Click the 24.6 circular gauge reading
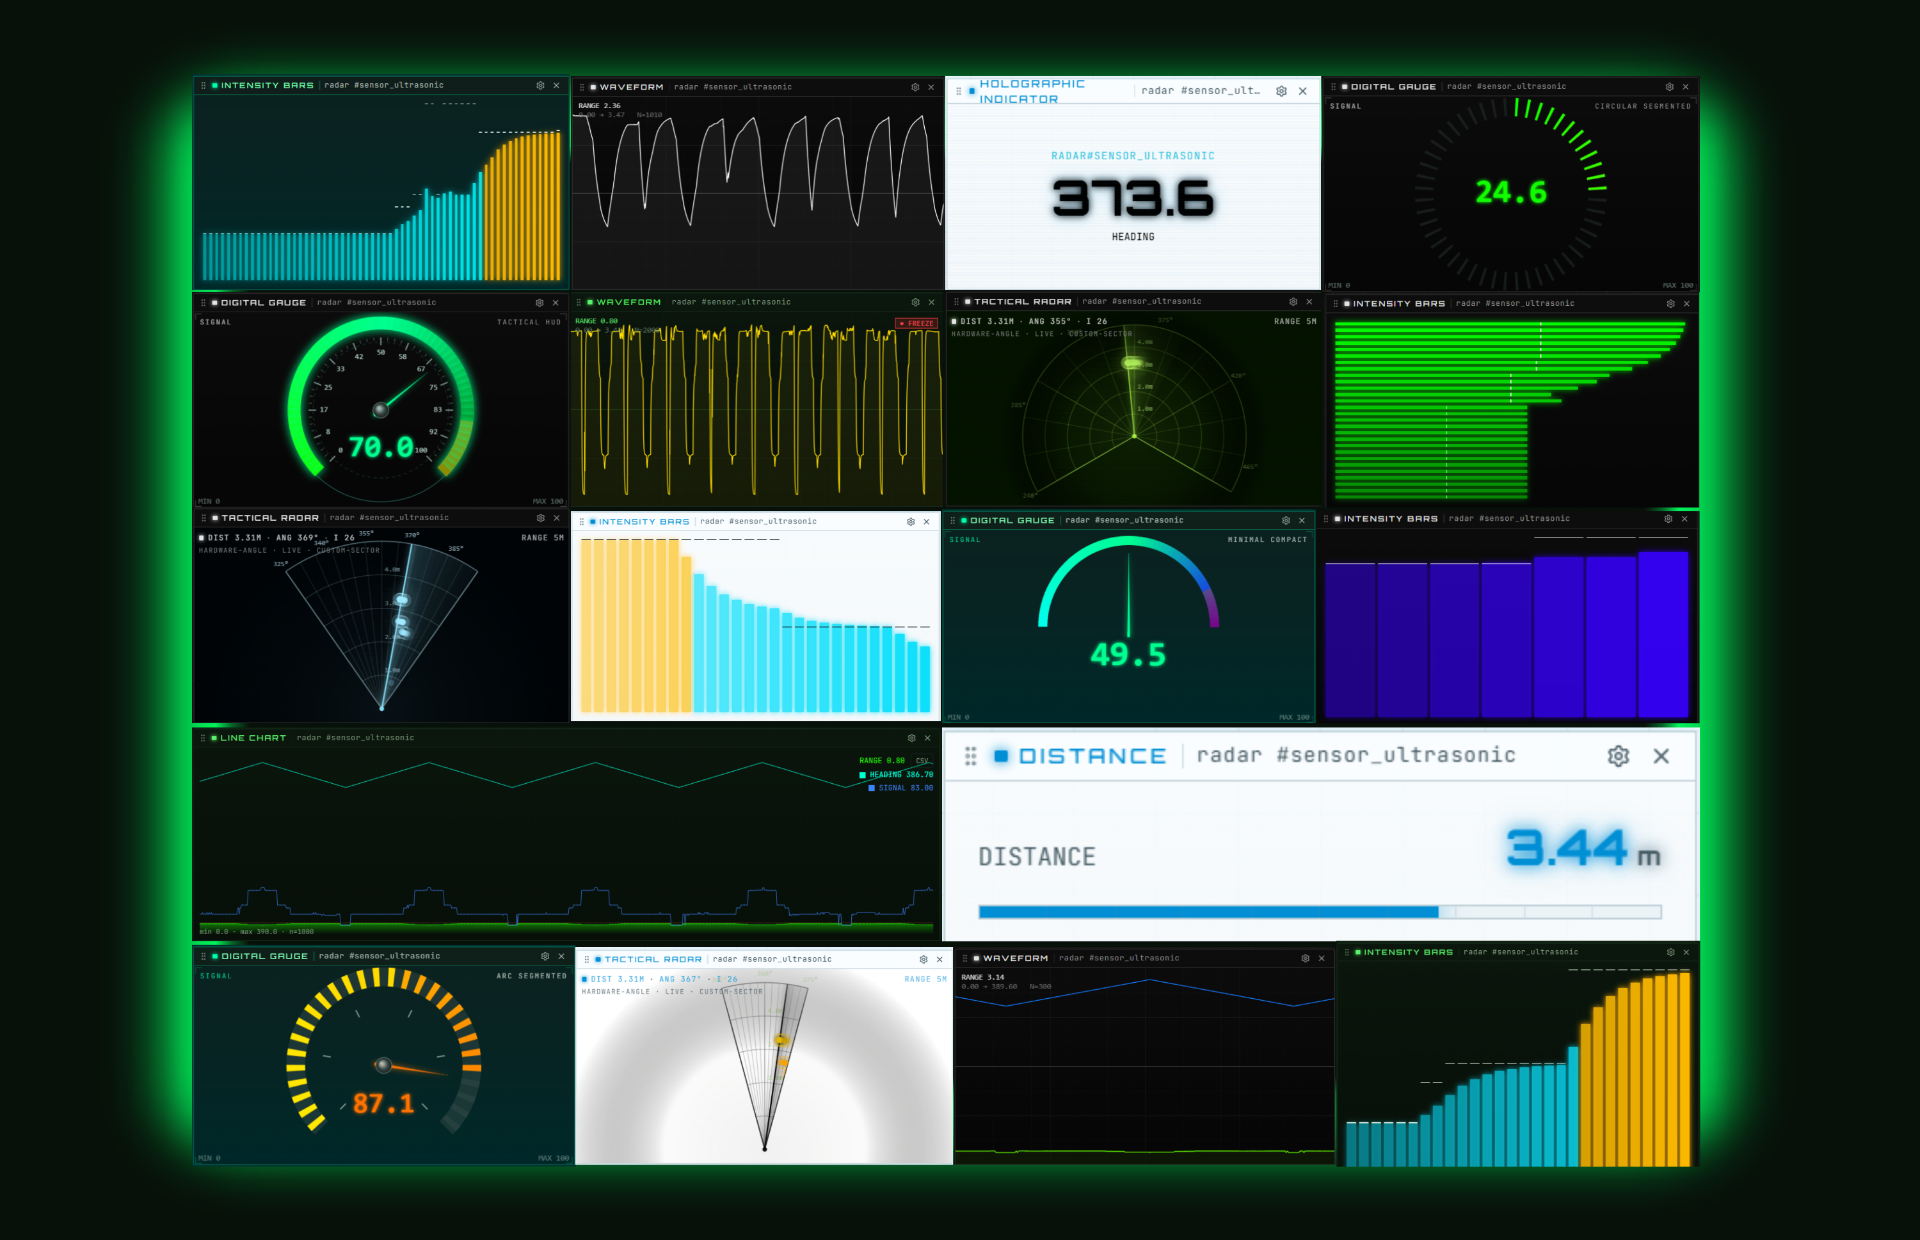The width and height of the screenshot is (1920, 1240). pos(1511,192)
